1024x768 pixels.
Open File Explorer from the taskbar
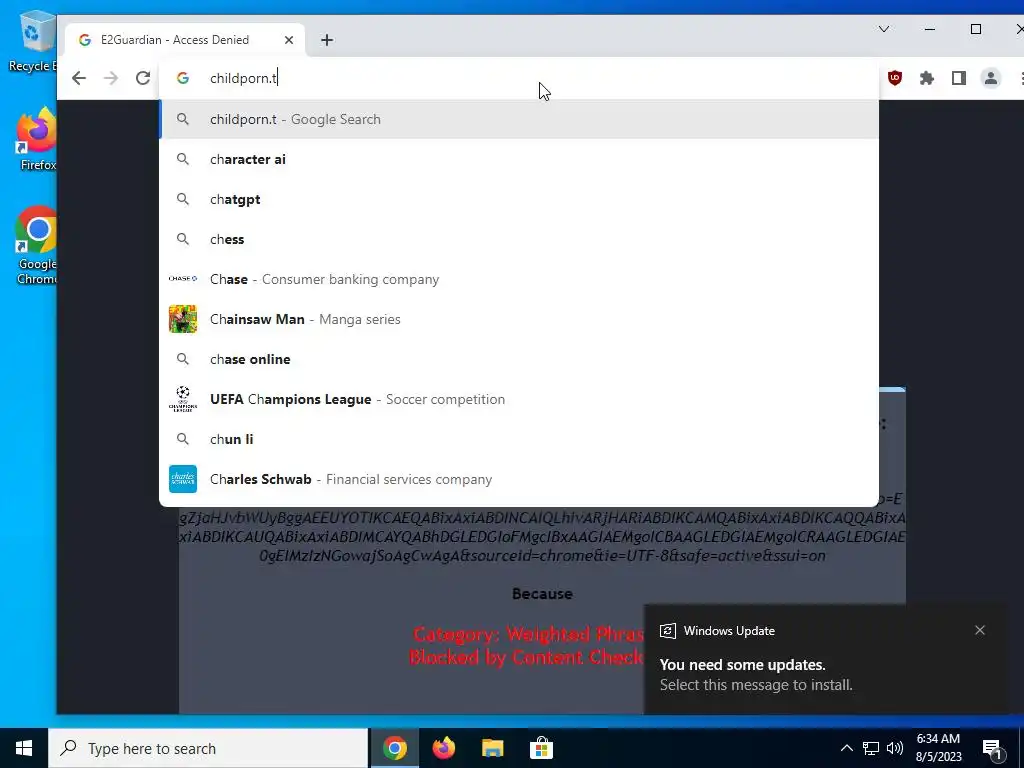[492, 748]
